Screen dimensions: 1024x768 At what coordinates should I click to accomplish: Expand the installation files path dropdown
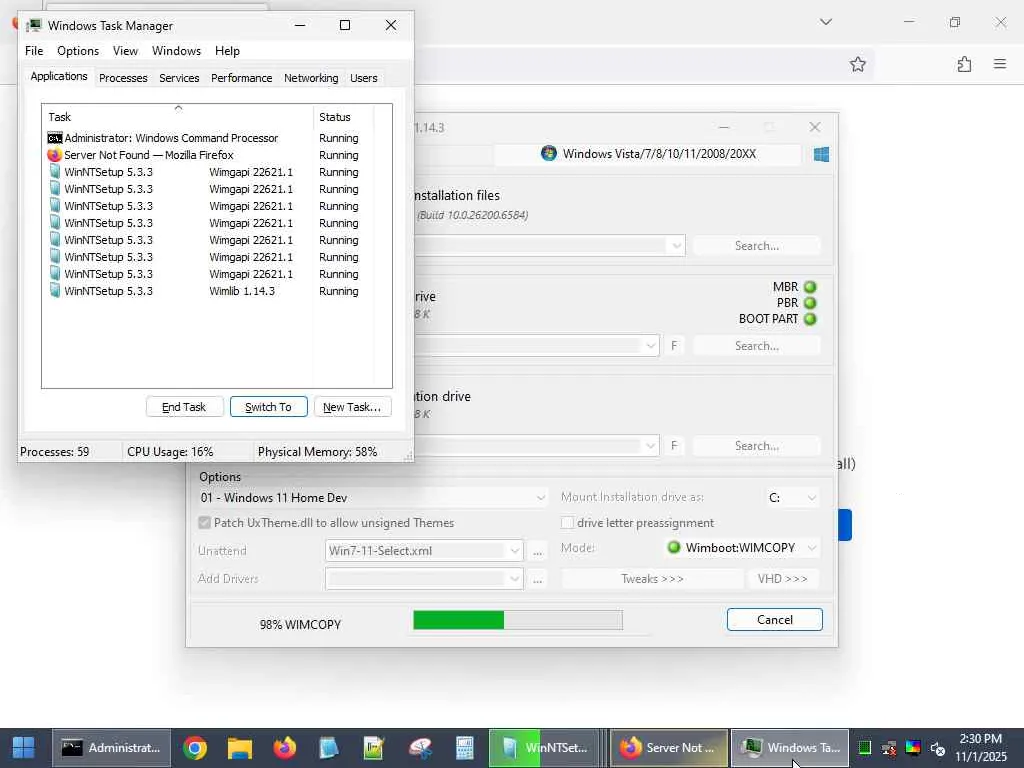tap(677, 246)
